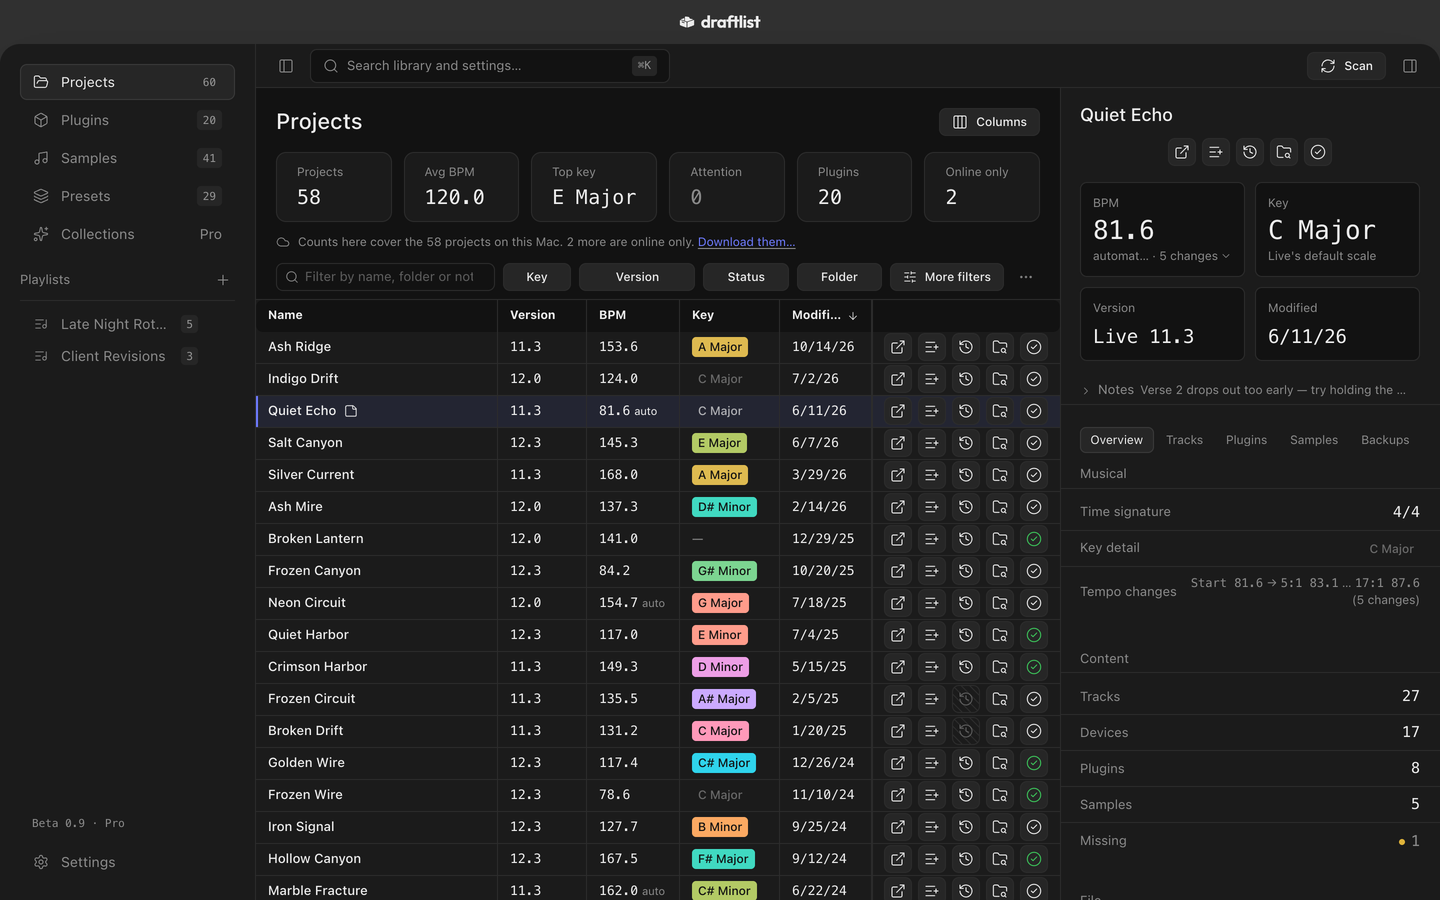
Task: Open the Key filter dropdown
Action: click(537, 277)
